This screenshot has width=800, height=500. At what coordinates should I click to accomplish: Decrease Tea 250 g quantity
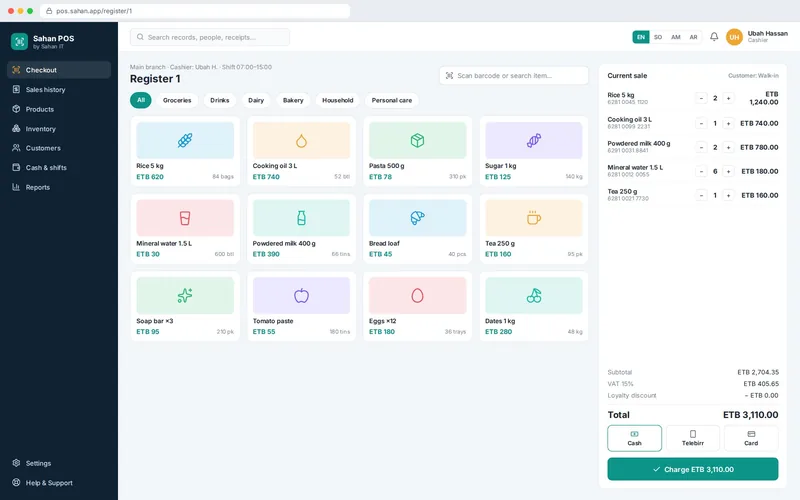pos(701,195)
